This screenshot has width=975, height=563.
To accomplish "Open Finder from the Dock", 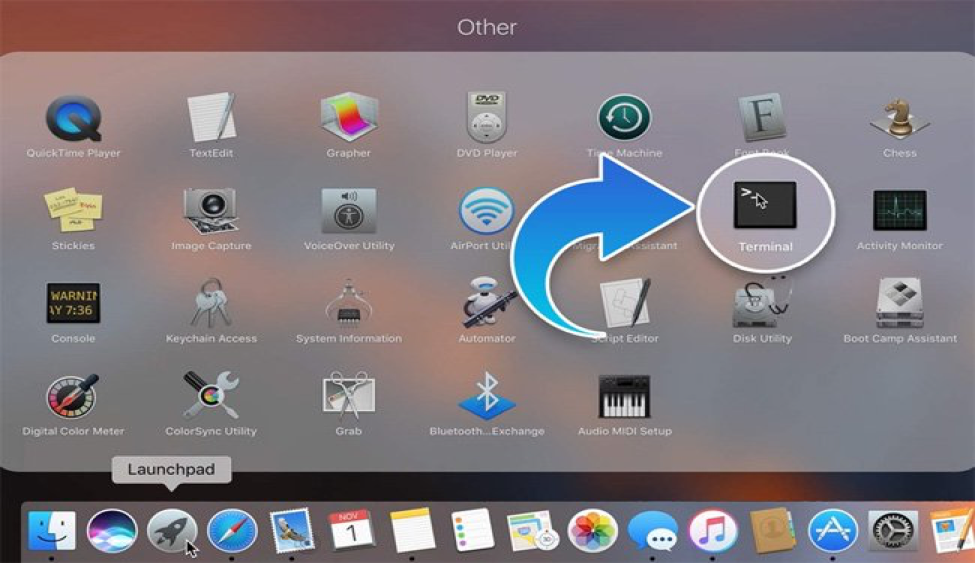I will tap(52, 531).
